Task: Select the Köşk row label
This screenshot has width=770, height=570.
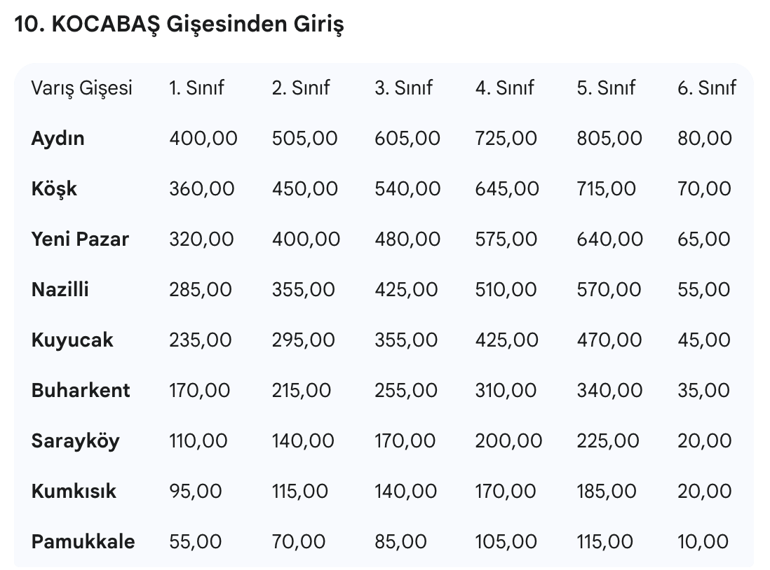Action: 54,189
